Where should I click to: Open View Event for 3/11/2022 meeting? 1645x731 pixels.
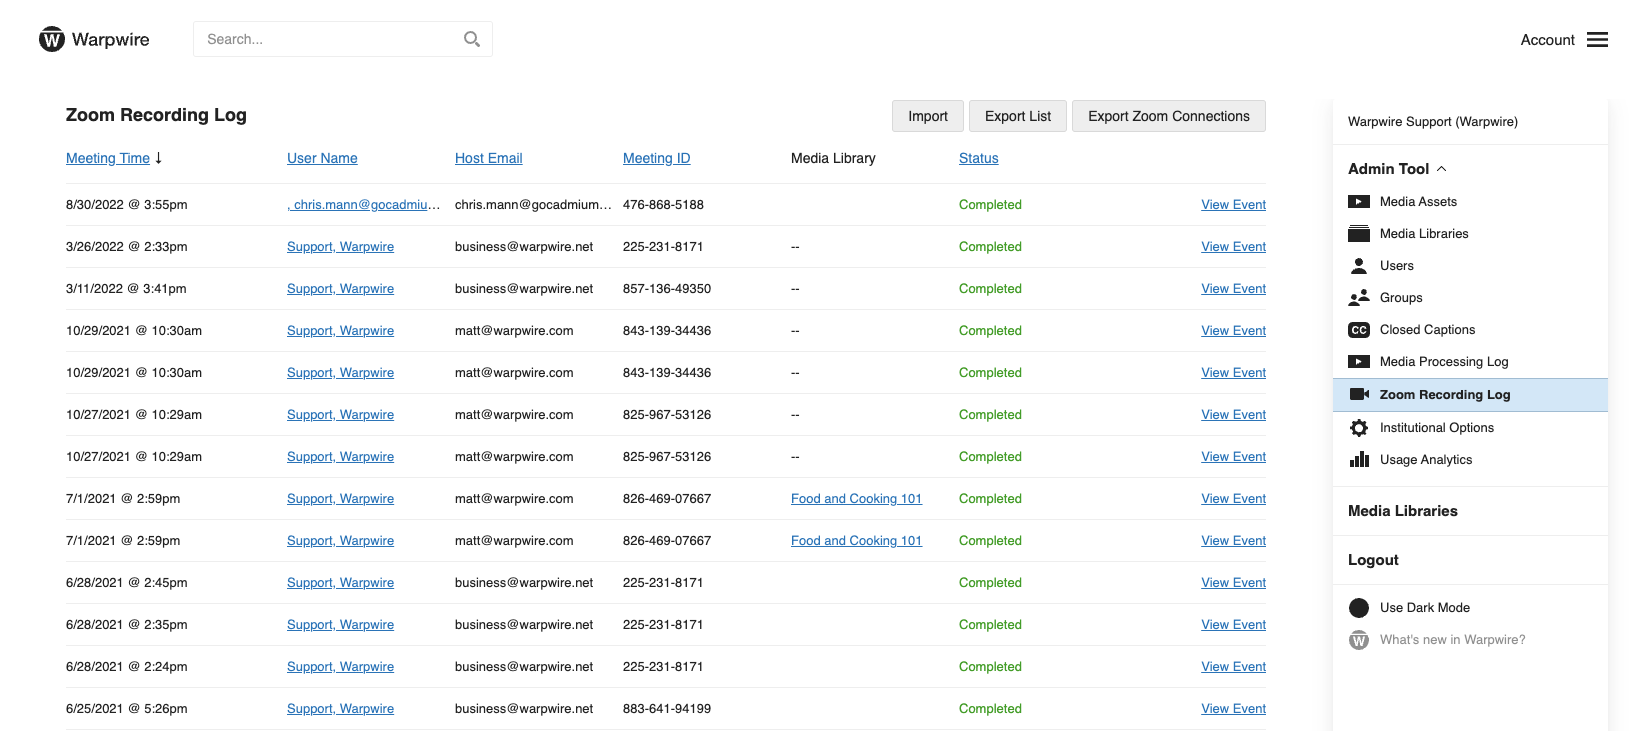[1233, 288]
